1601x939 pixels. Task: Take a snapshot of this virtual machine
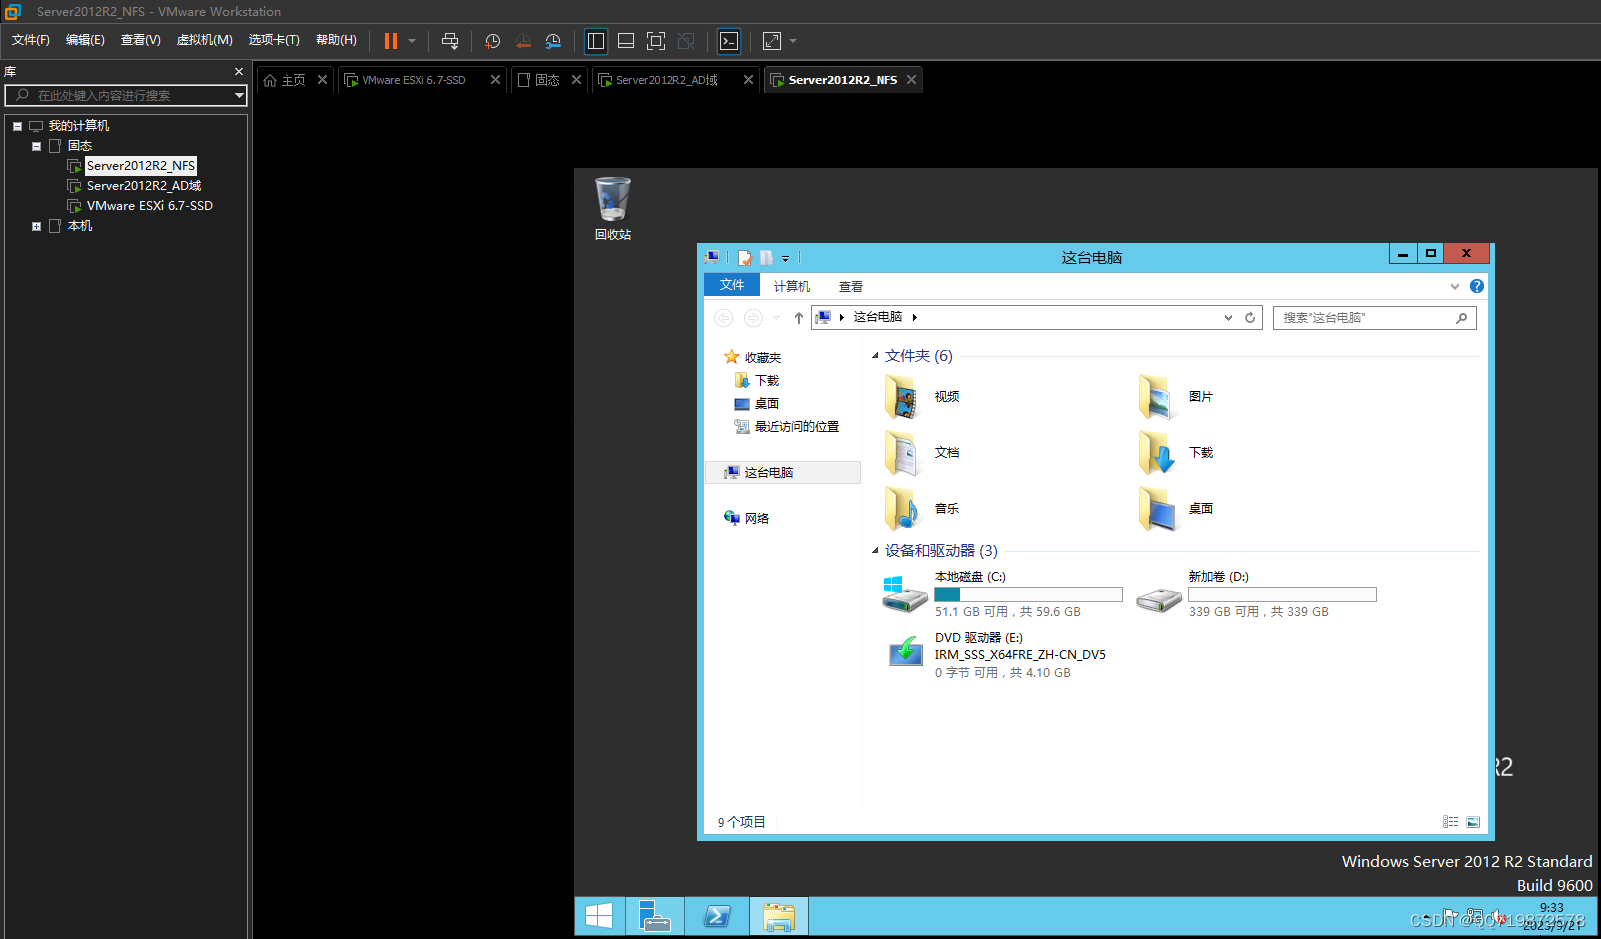[493, 41]
